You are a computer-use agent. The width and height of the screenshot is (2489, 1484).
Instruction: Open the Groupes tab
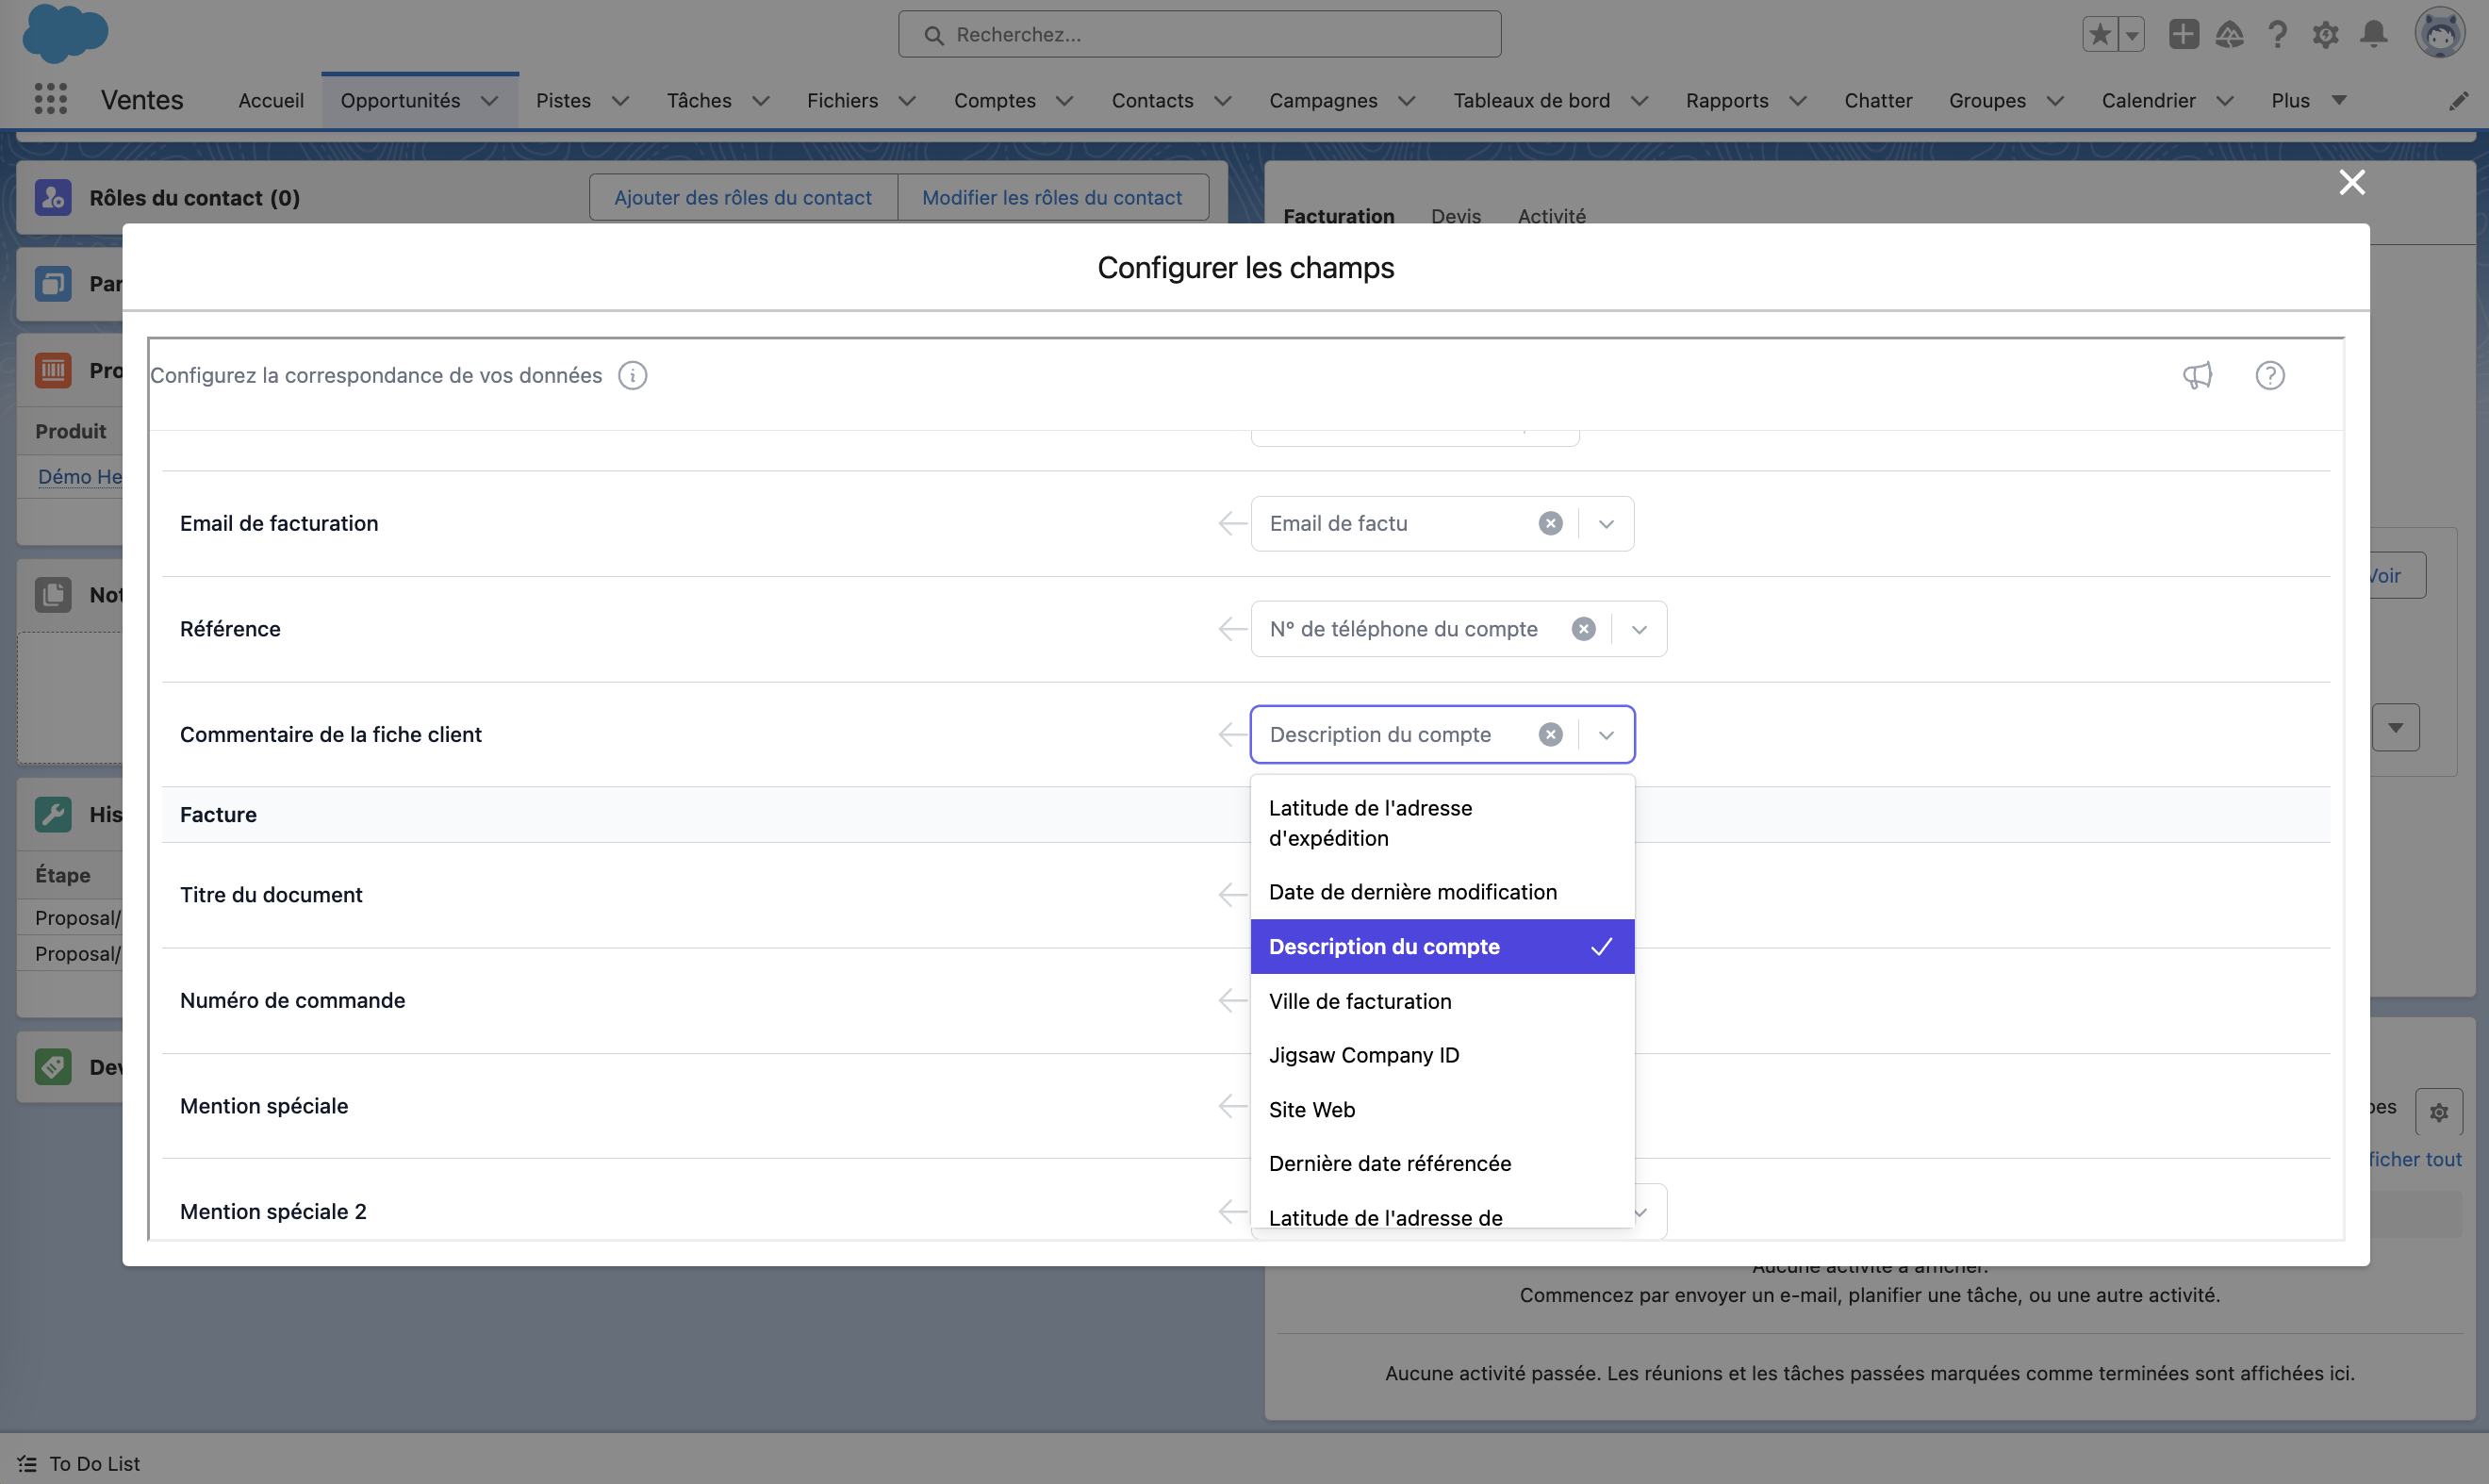[x=1987, y=100]
